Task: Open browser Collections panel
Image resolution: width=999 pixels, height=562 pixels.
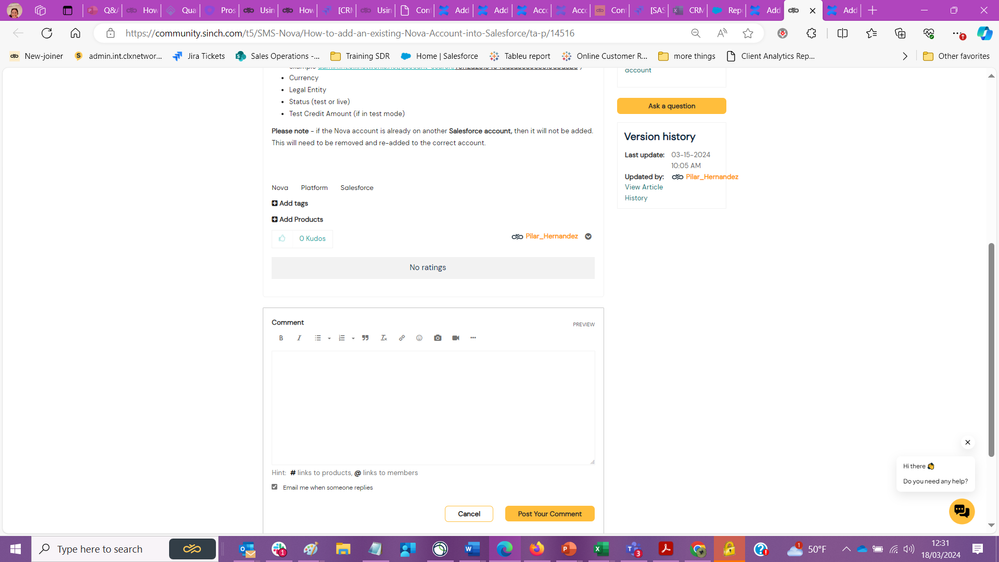Action: (x=900, y=33)
